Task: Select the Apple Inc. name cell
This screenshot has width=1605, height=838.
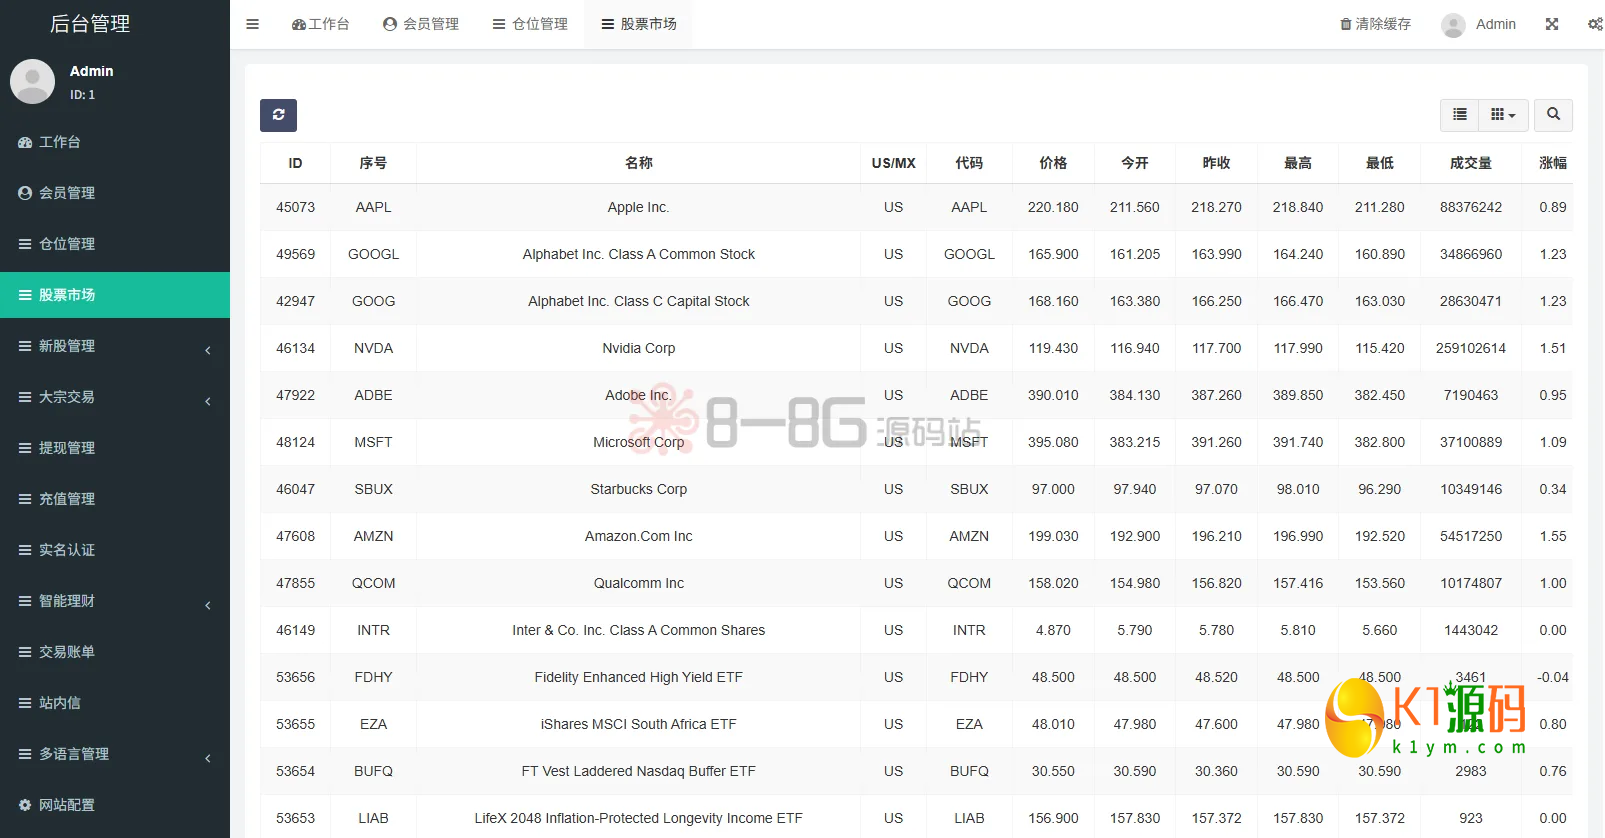Action: pyautogui.click(x=638, y=207)
